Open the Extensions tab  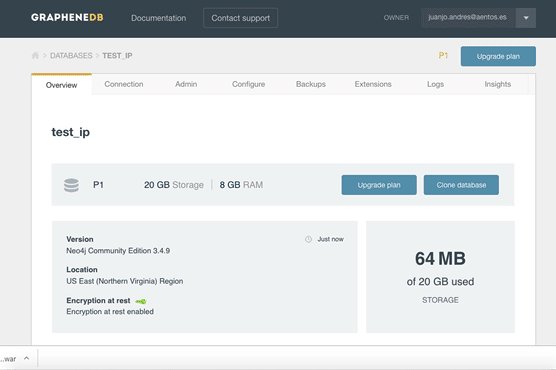(x=373, y=84)
